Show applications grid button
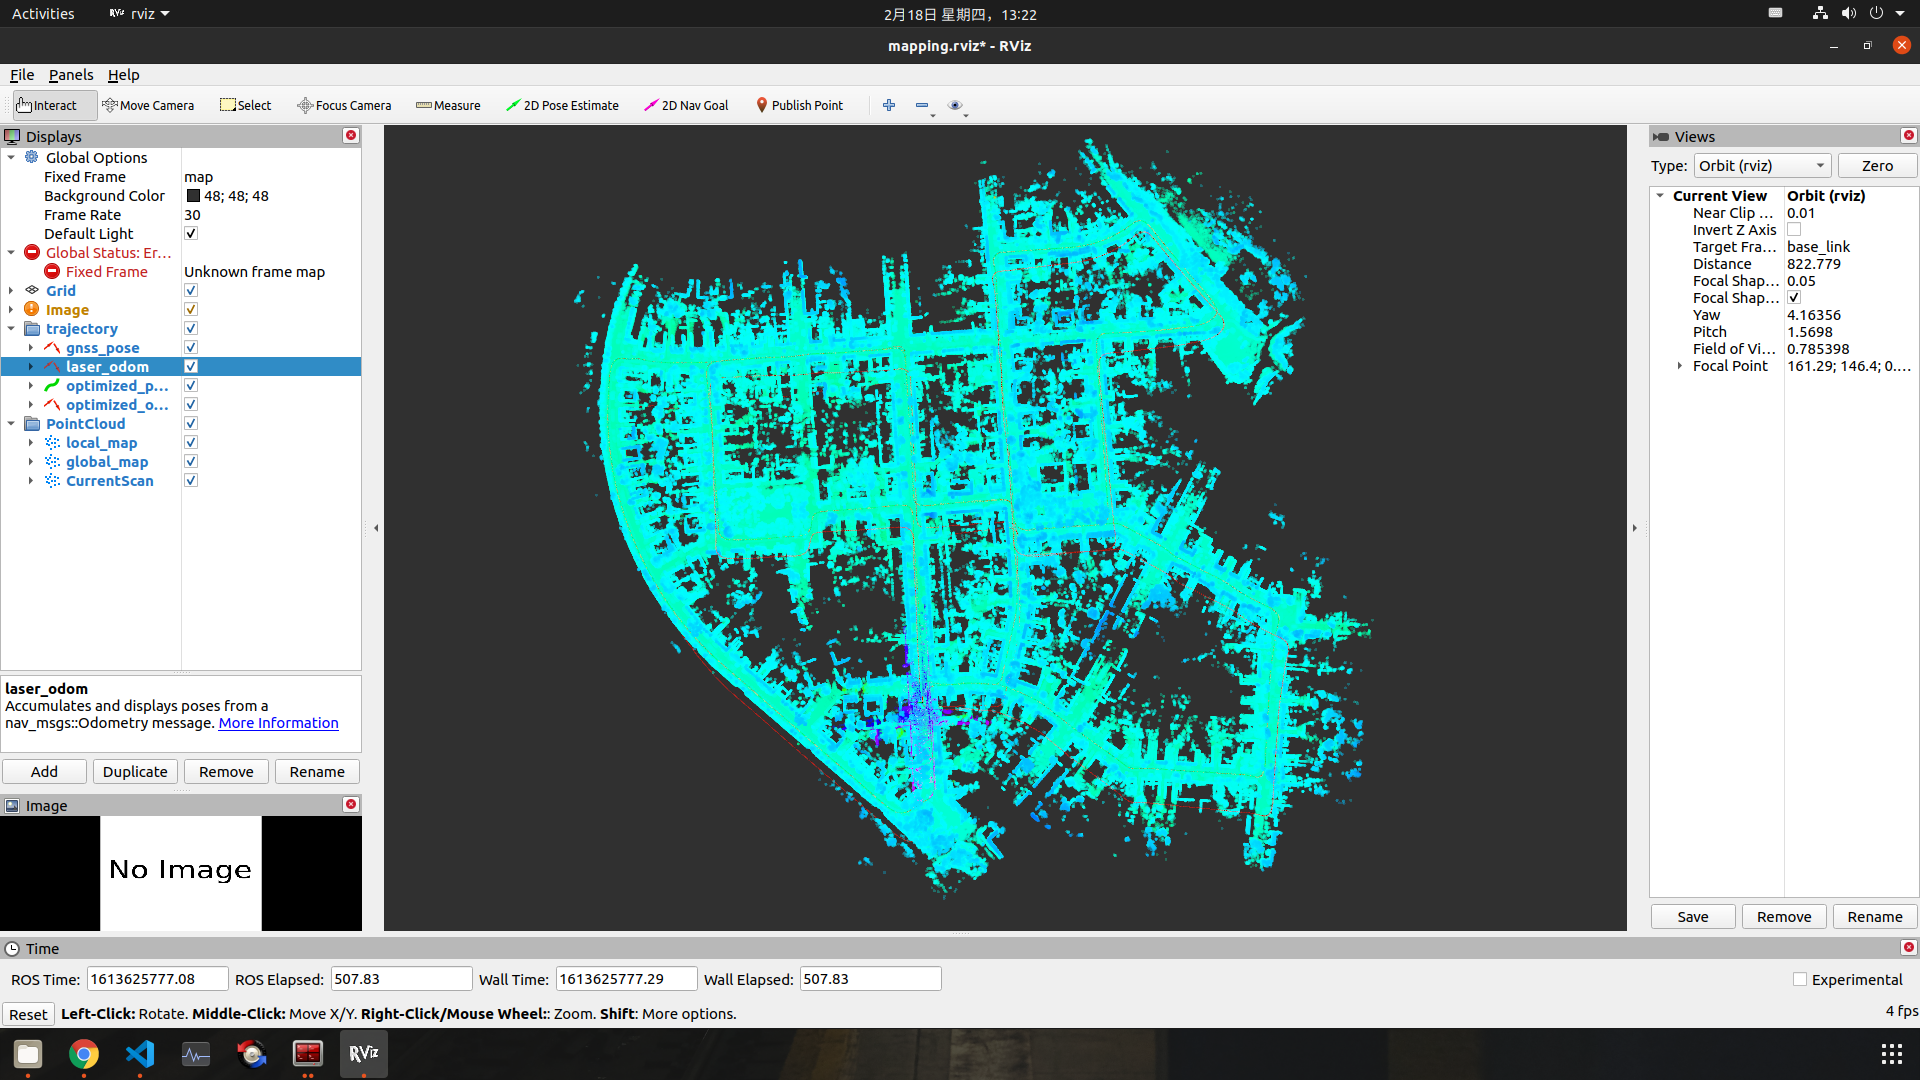Screen dimensions: 1920x1080 pos(1891,1054)
